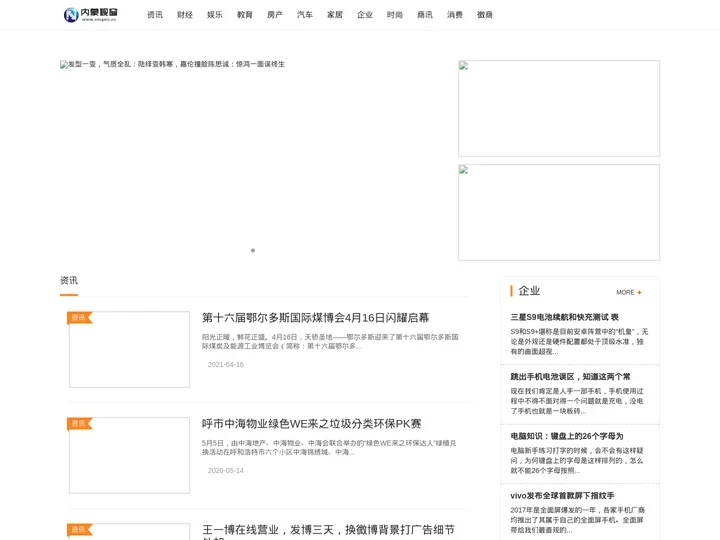Open the 财经 navigation menu item
The width and height of the screenshot is (720, 540).
click(x=185, y=15)
